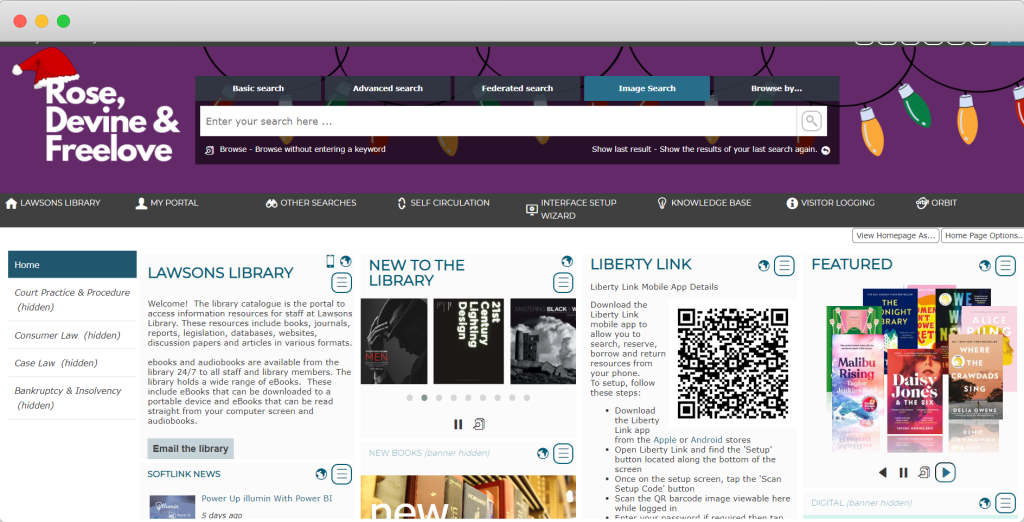
Task: Click the globe icon in Featured panel
Action: 985,266
